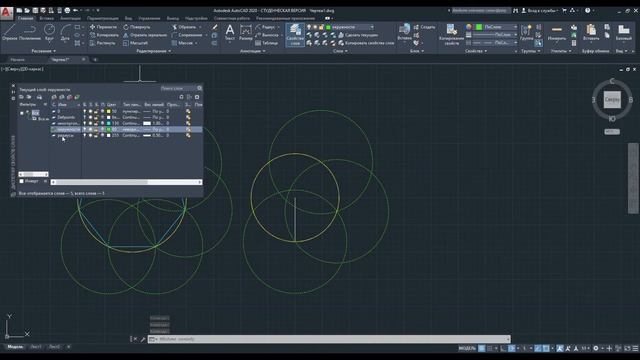Open Свойства слоя (Layer Properties)

click(295, 34)
